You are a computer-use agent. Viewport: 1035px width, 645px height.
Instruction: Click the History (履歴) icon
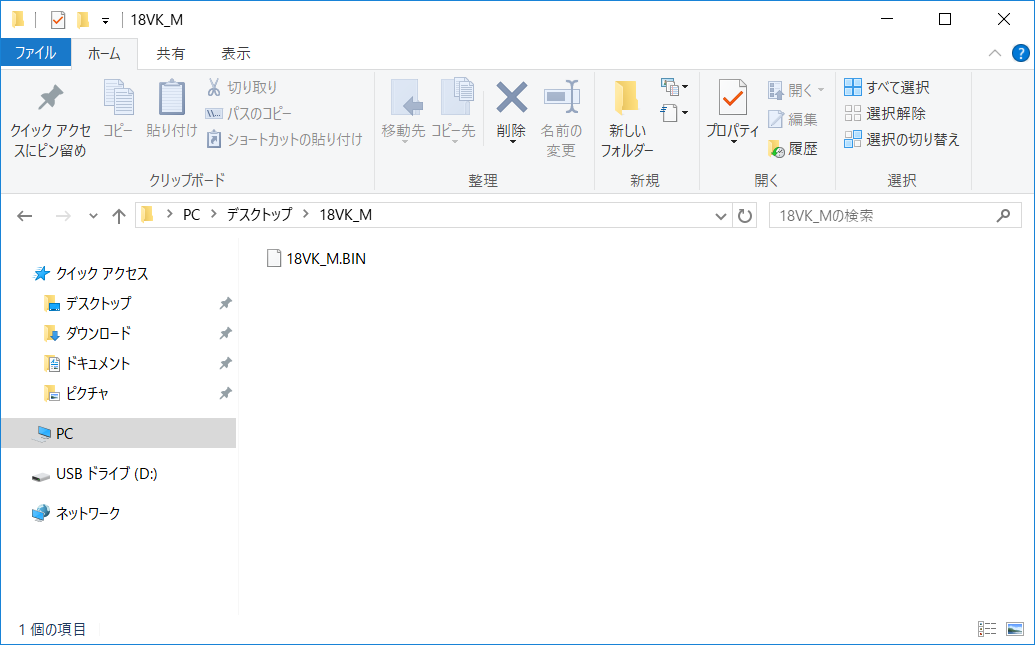pyautogui.click(x=777, y=149)
